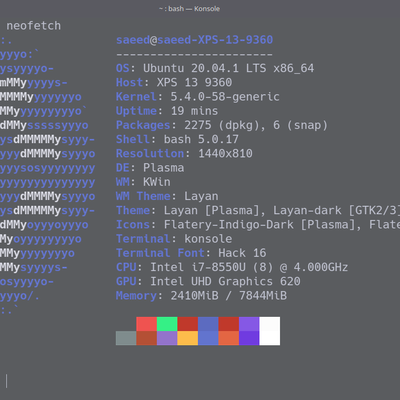This screenshot has width=400, height=400.
Task: Click the brown block below the bright red one
Action: coord(147,338)
